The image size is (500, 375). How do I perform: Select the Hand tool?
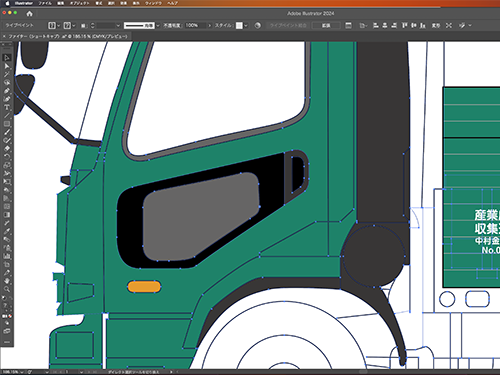7,281
